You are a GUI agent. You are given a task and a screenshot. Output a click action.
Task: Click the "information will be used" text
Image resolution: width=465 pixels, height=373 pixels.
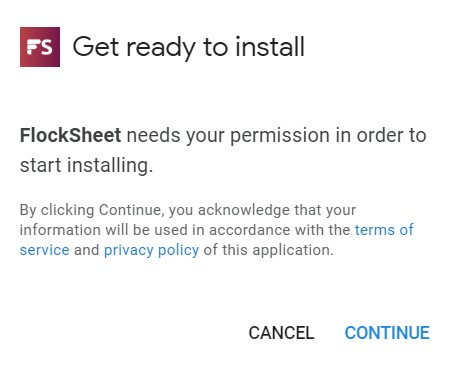tap(103, 230)
